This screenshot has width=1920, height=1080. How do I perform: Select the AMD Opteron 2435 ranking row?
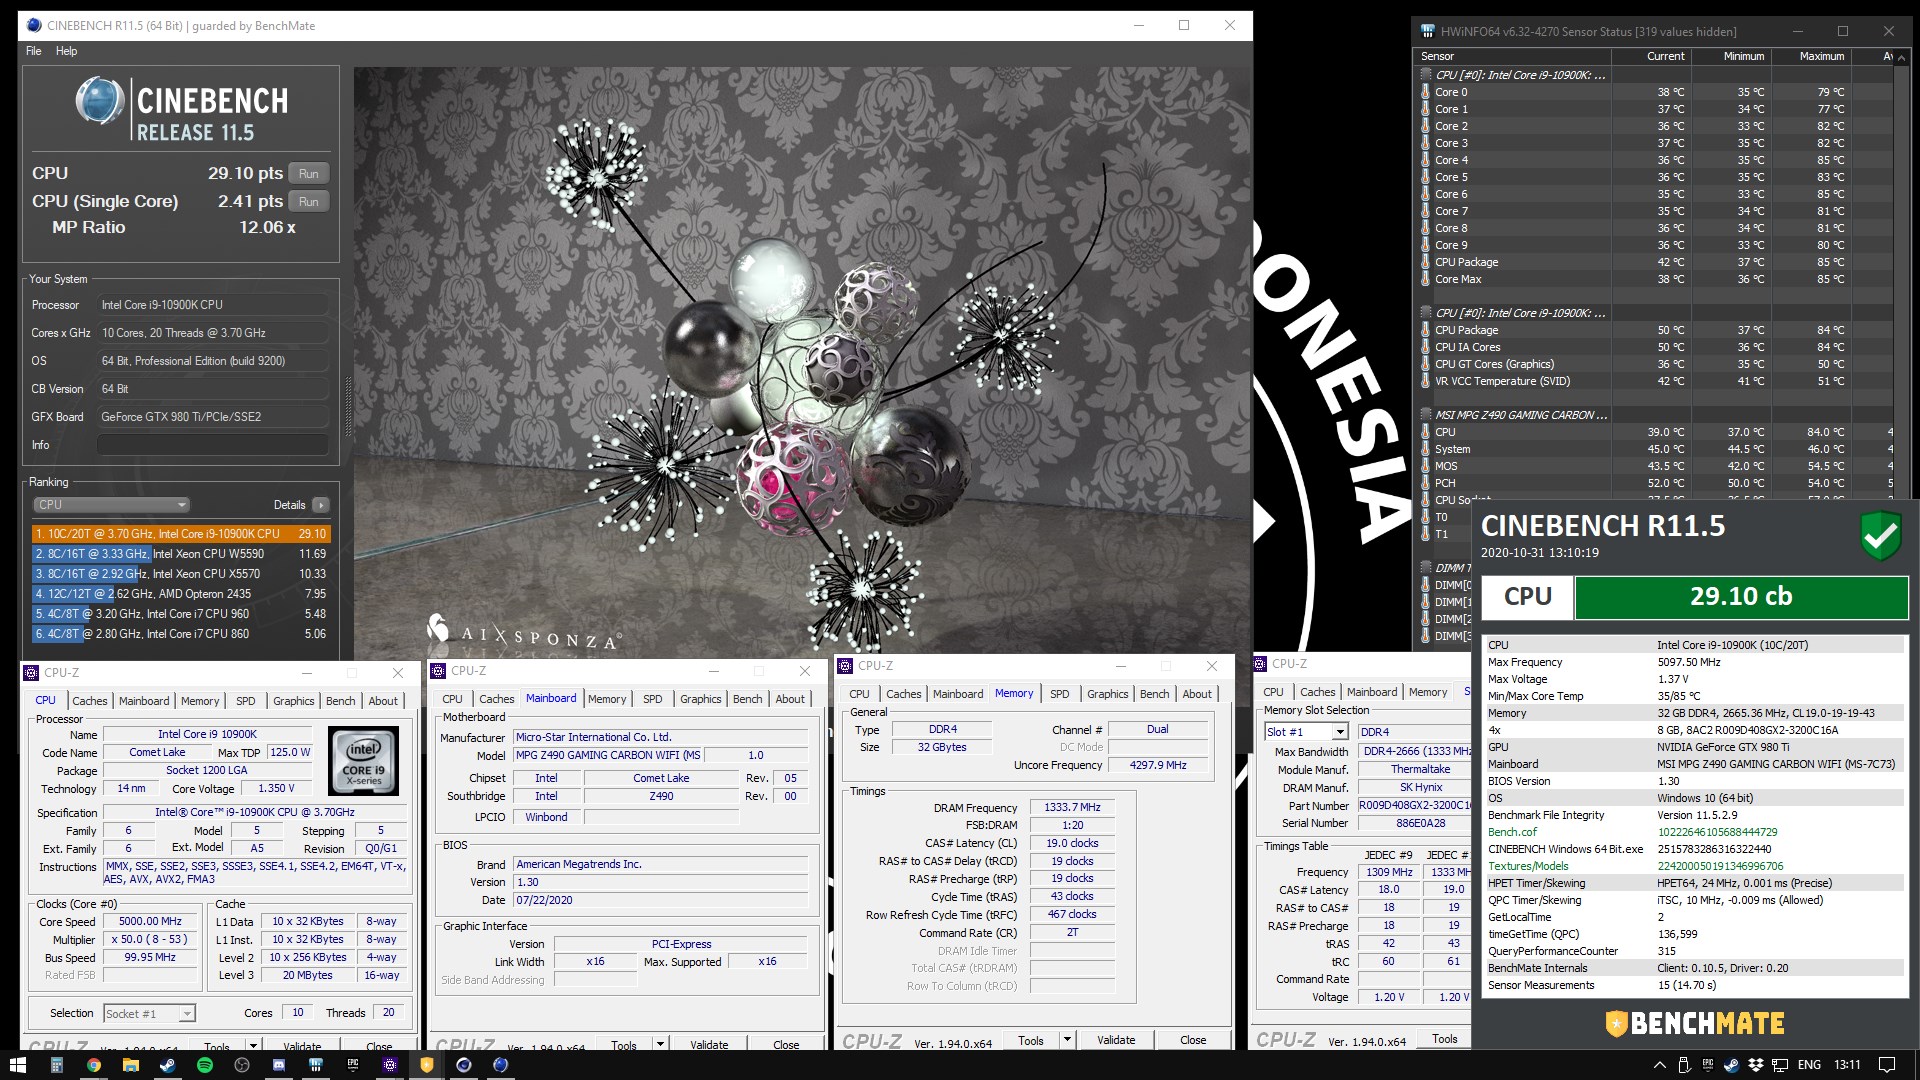click(180, 594)
